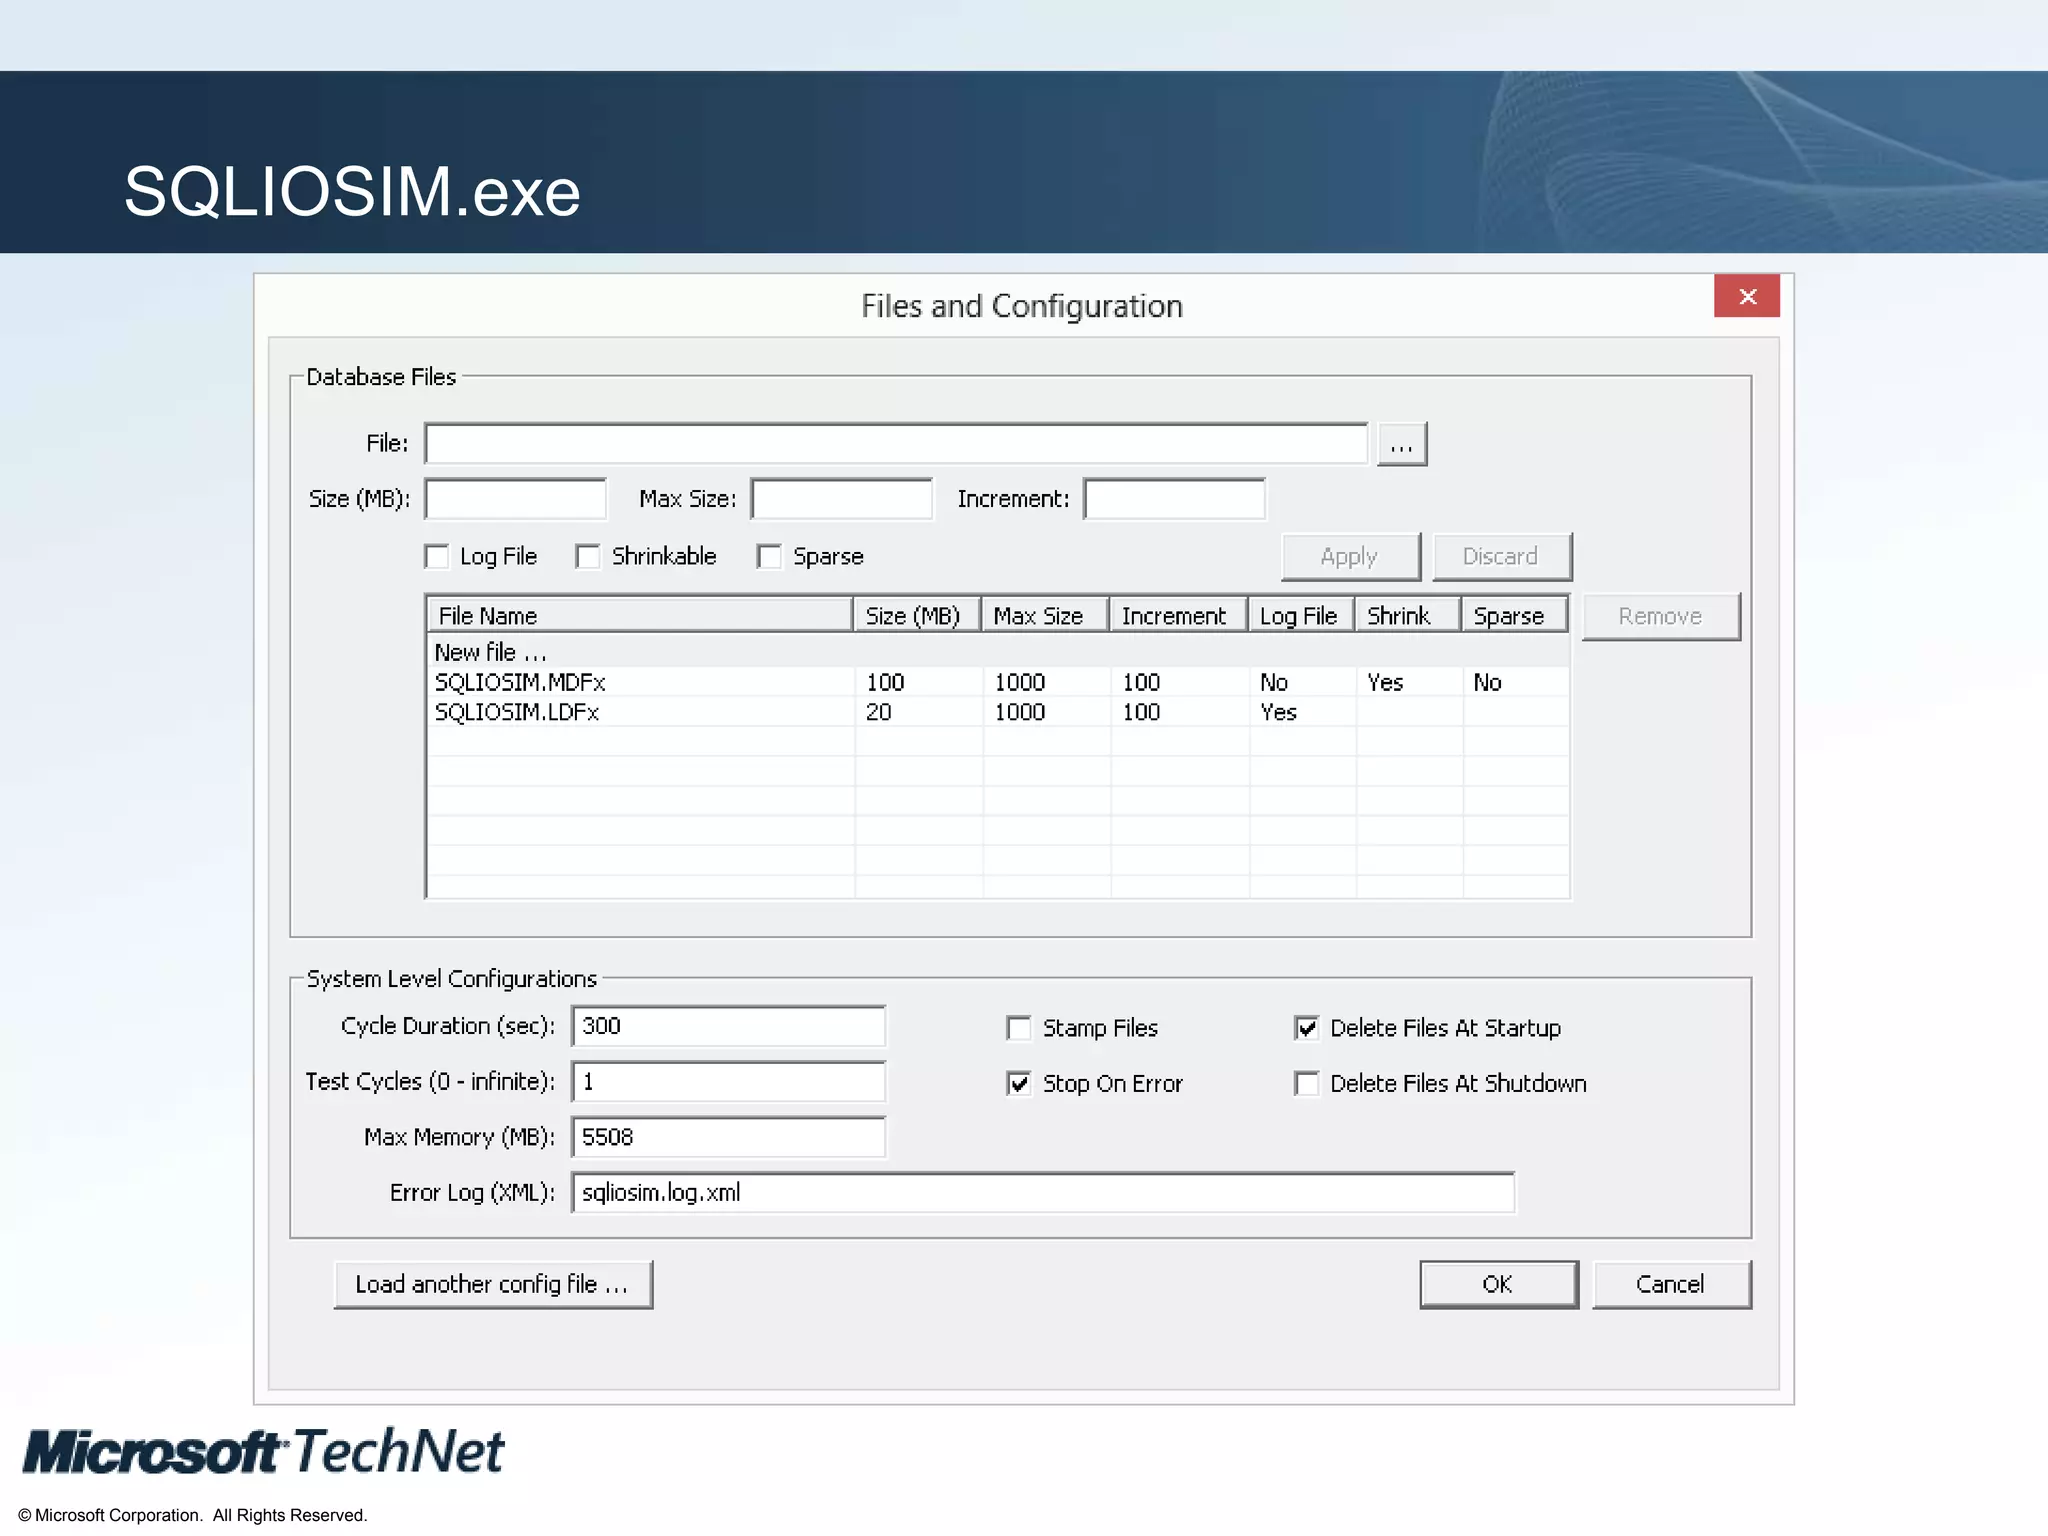Click Shrink value 'Yes' for SQLIOSIM.MDFx
This screenshot has width=2048, height=1536.
point(1385,683)
